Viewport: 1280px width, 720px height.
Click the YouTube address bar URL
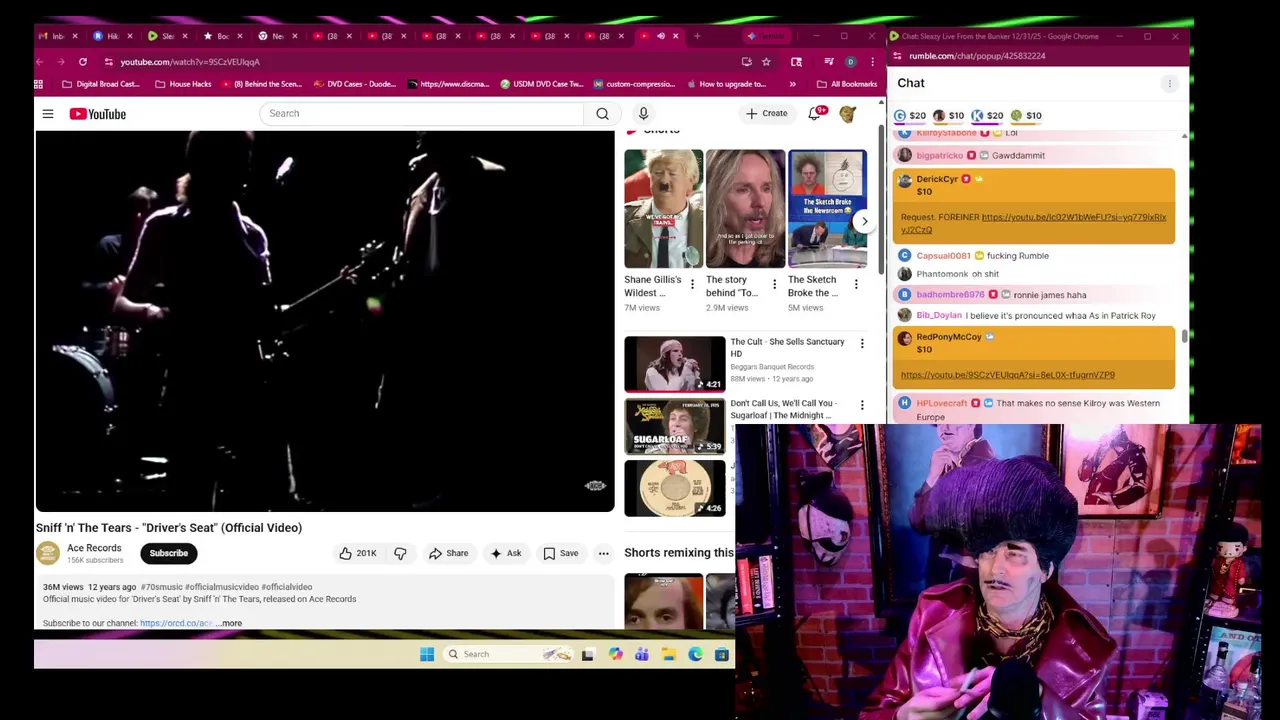[x=190, y=62]
